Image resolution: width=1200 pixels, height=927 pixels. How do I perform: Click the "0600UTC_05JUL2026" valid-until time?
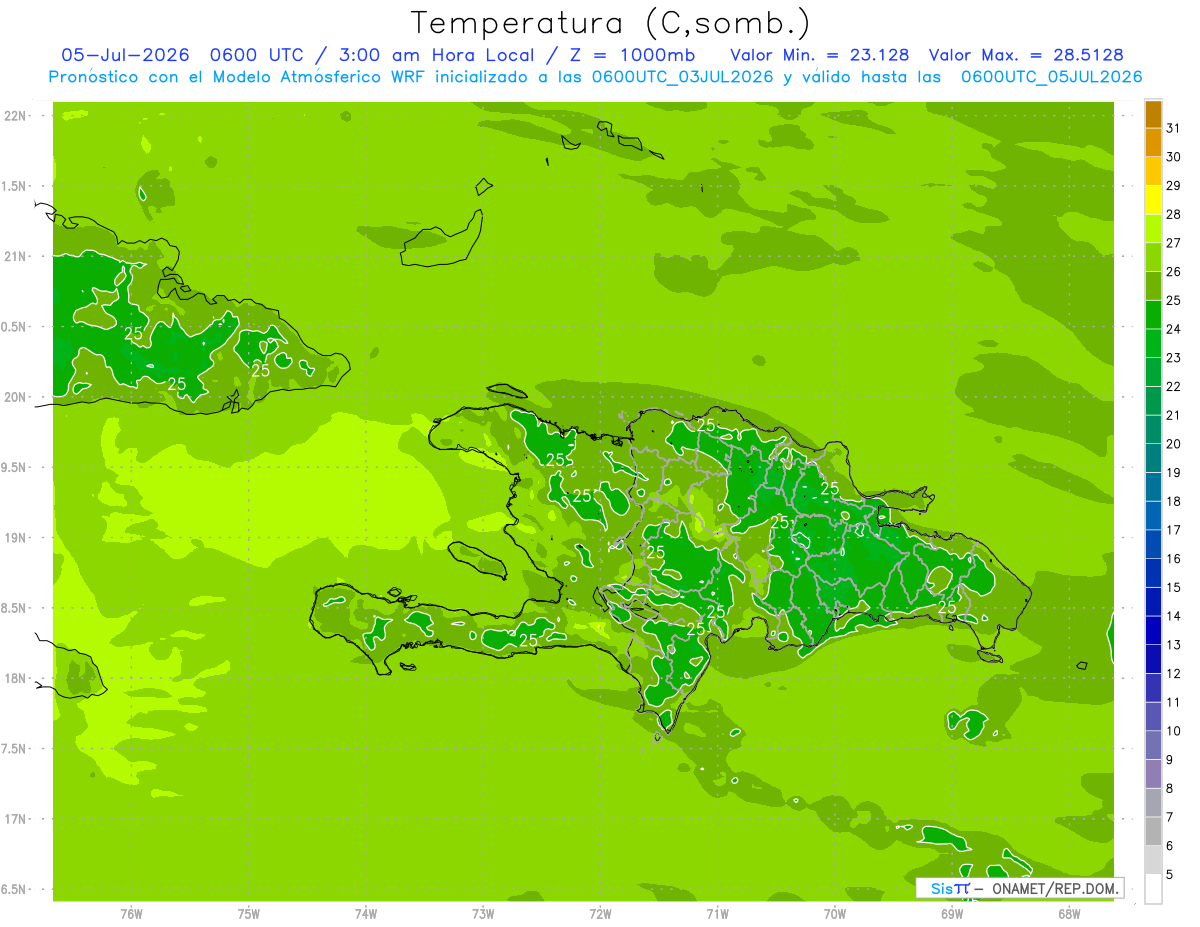1051,77
